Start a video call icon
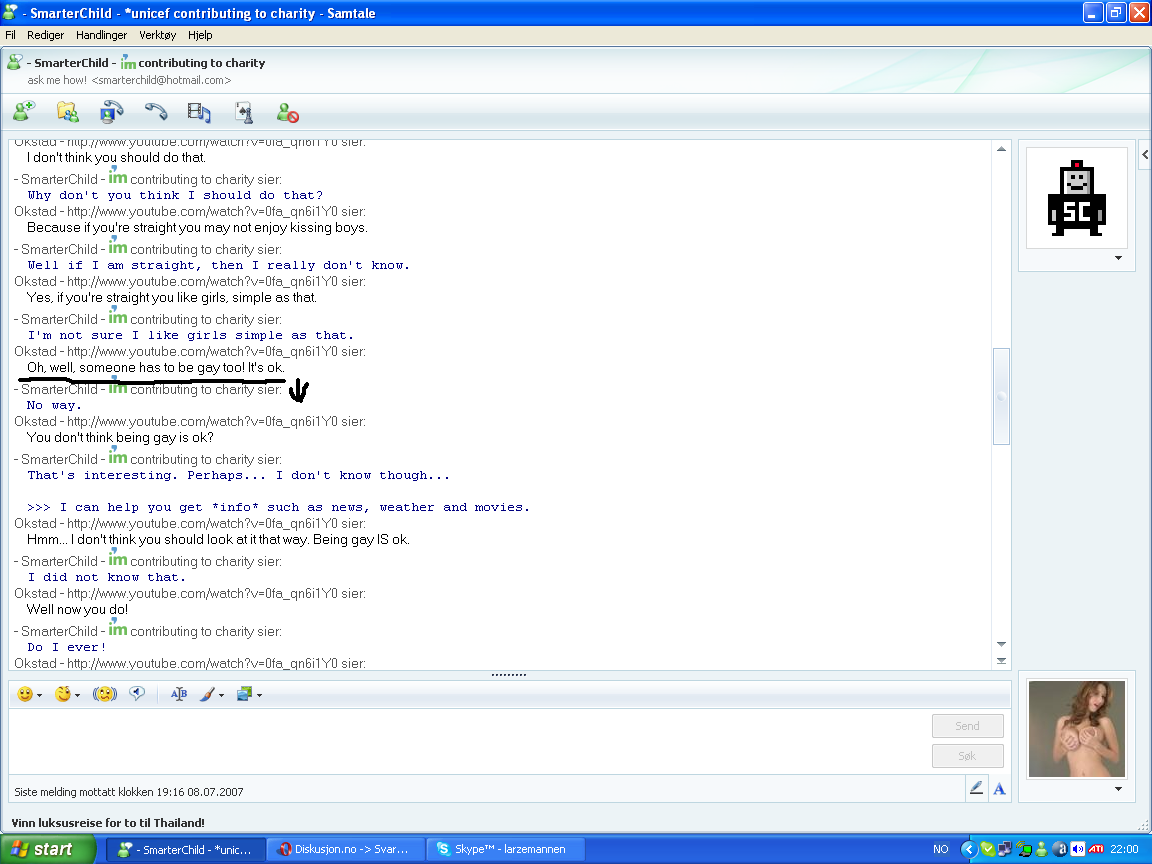1152x864 pixels. coord(112,112)
